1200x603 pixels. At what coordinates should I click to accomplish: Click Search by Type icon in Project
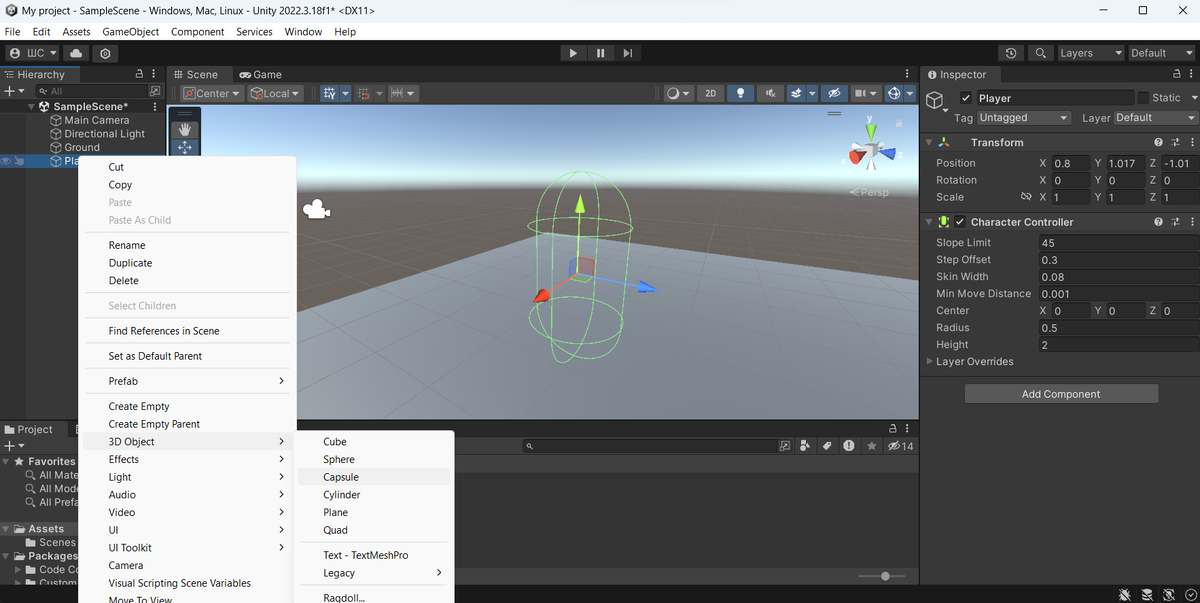pos(806,445)
